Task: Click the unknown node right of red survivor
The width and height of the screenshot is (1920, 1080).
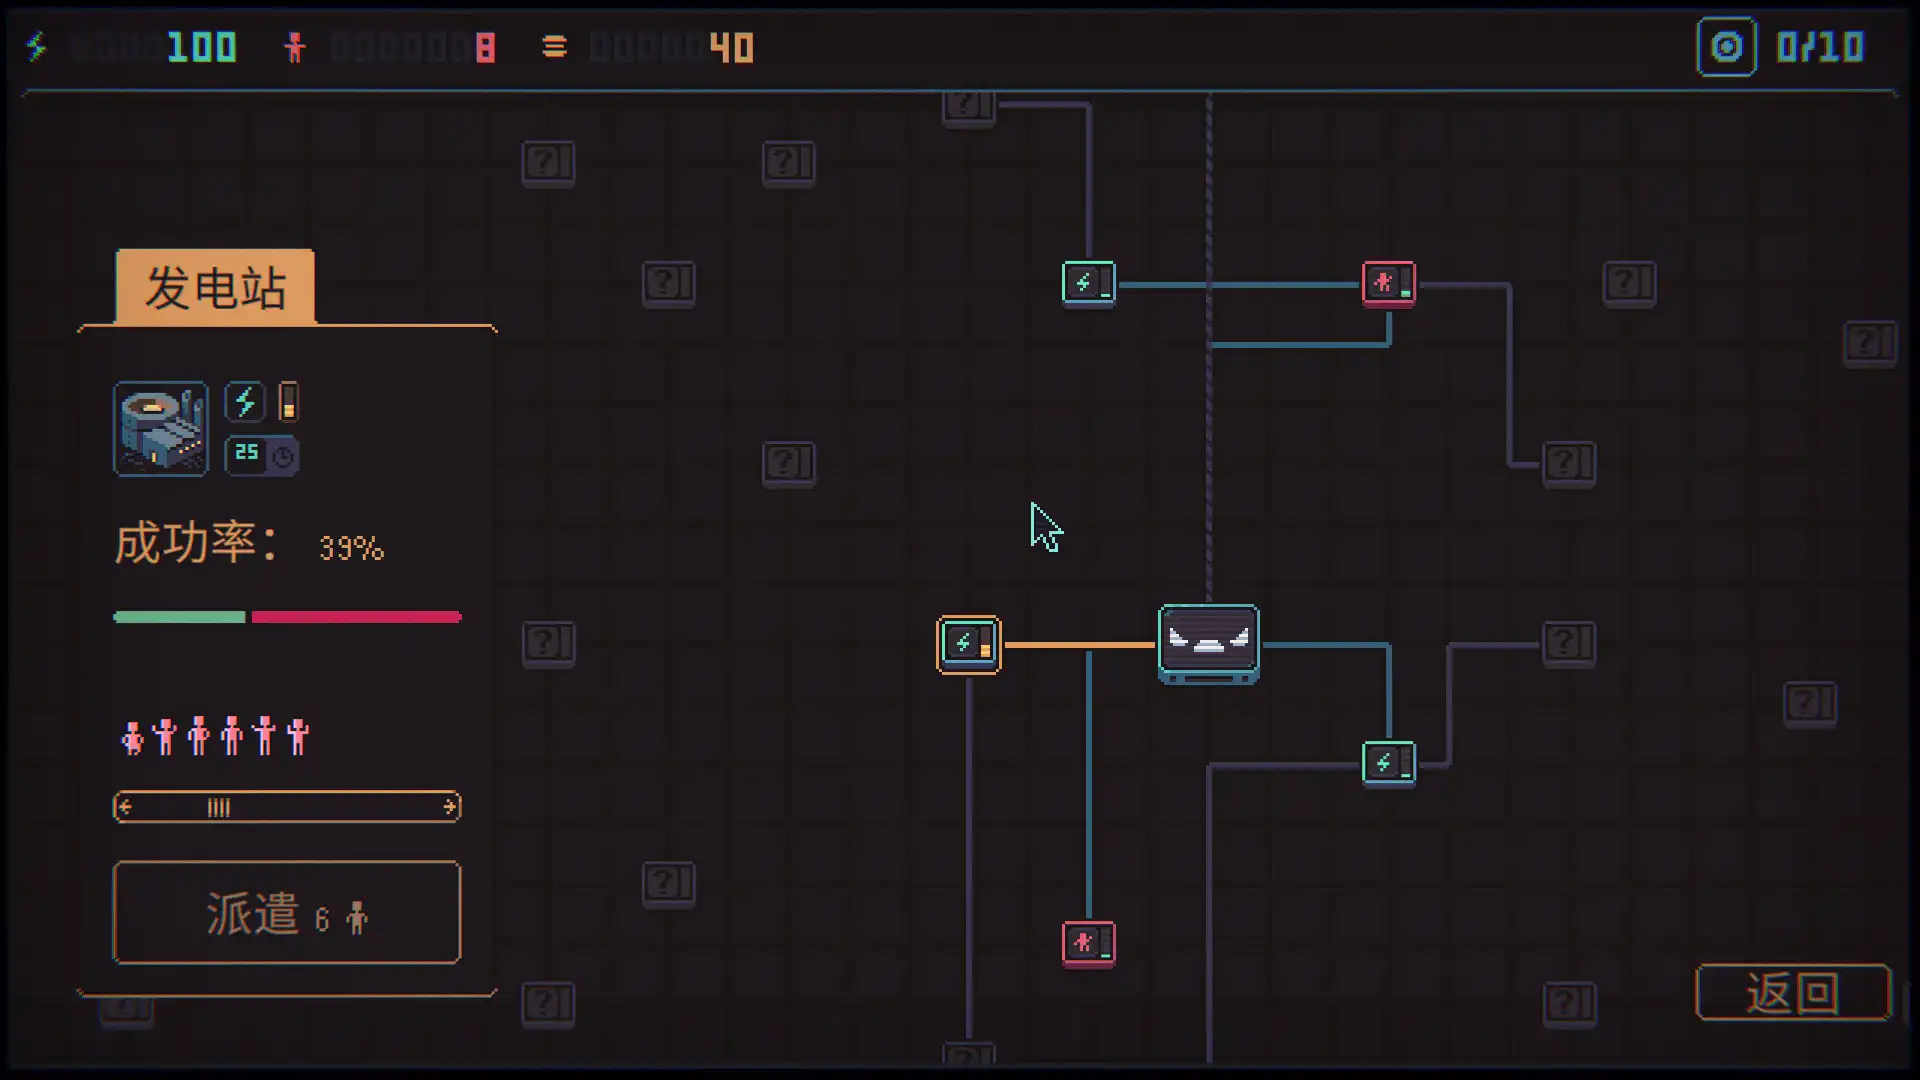Action: (x=1629, y=283)
